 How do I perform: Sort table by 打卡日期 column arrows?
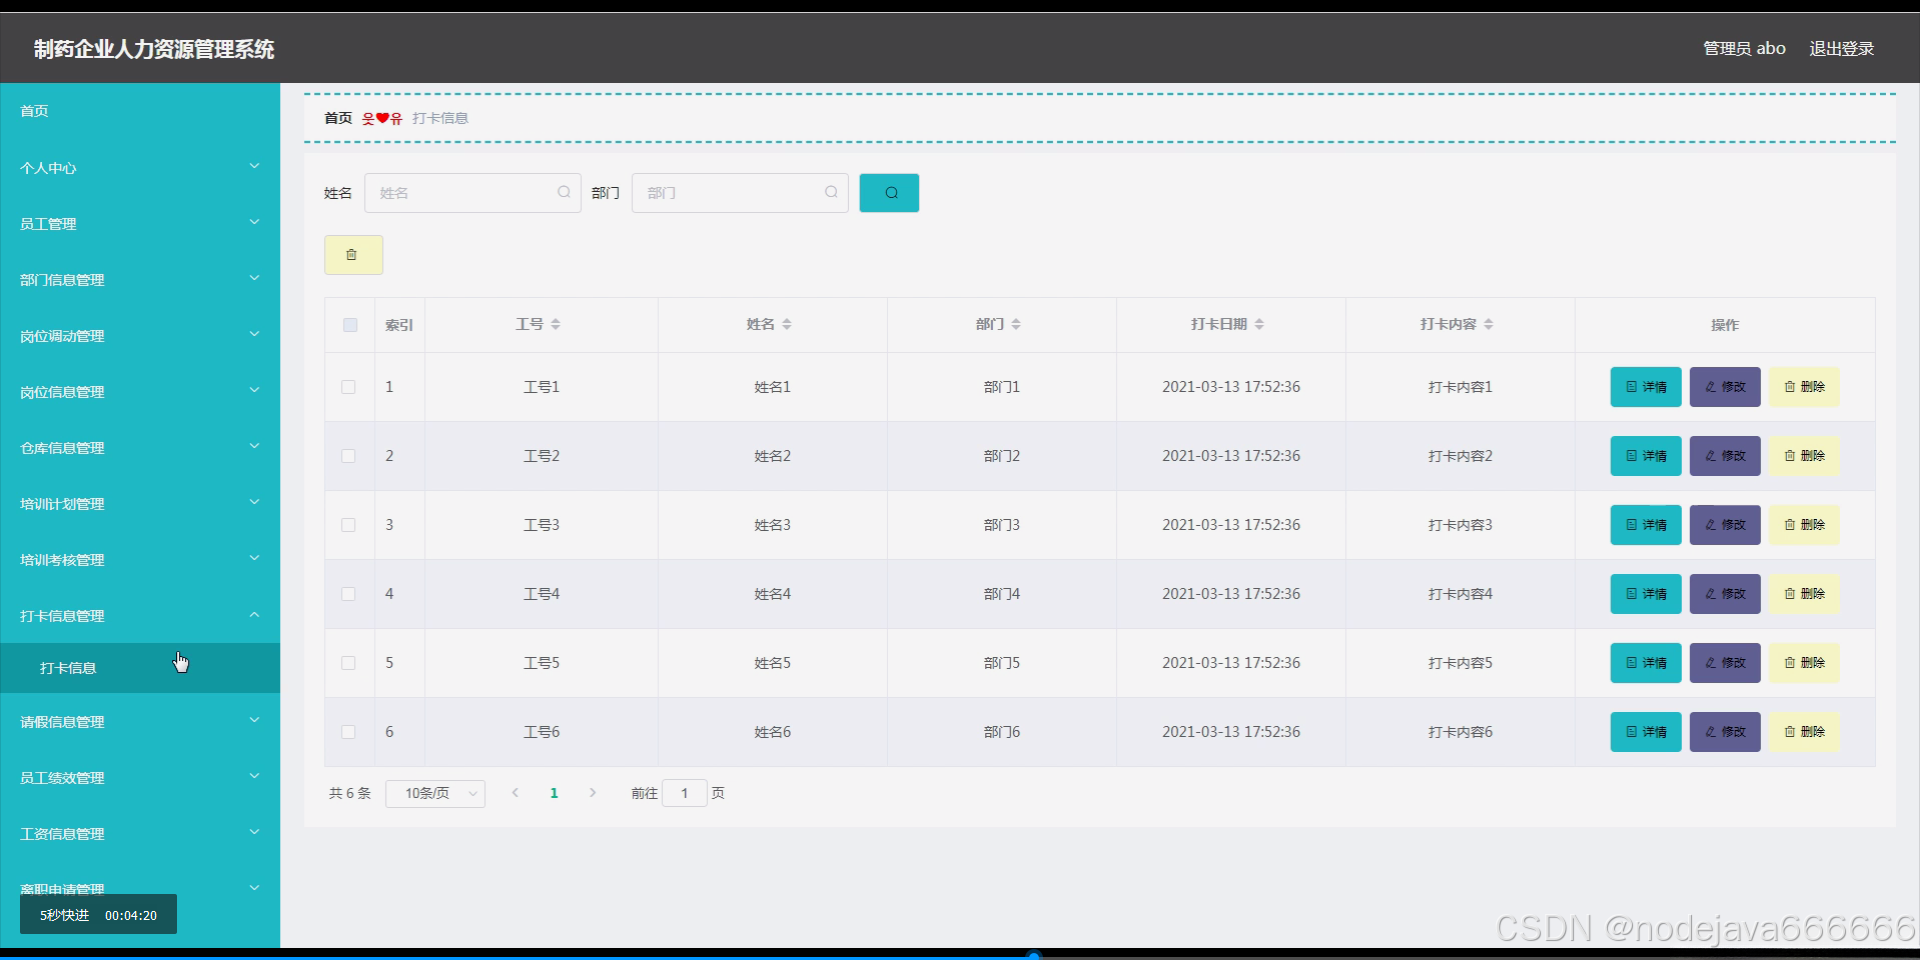tap(1259, 324)
